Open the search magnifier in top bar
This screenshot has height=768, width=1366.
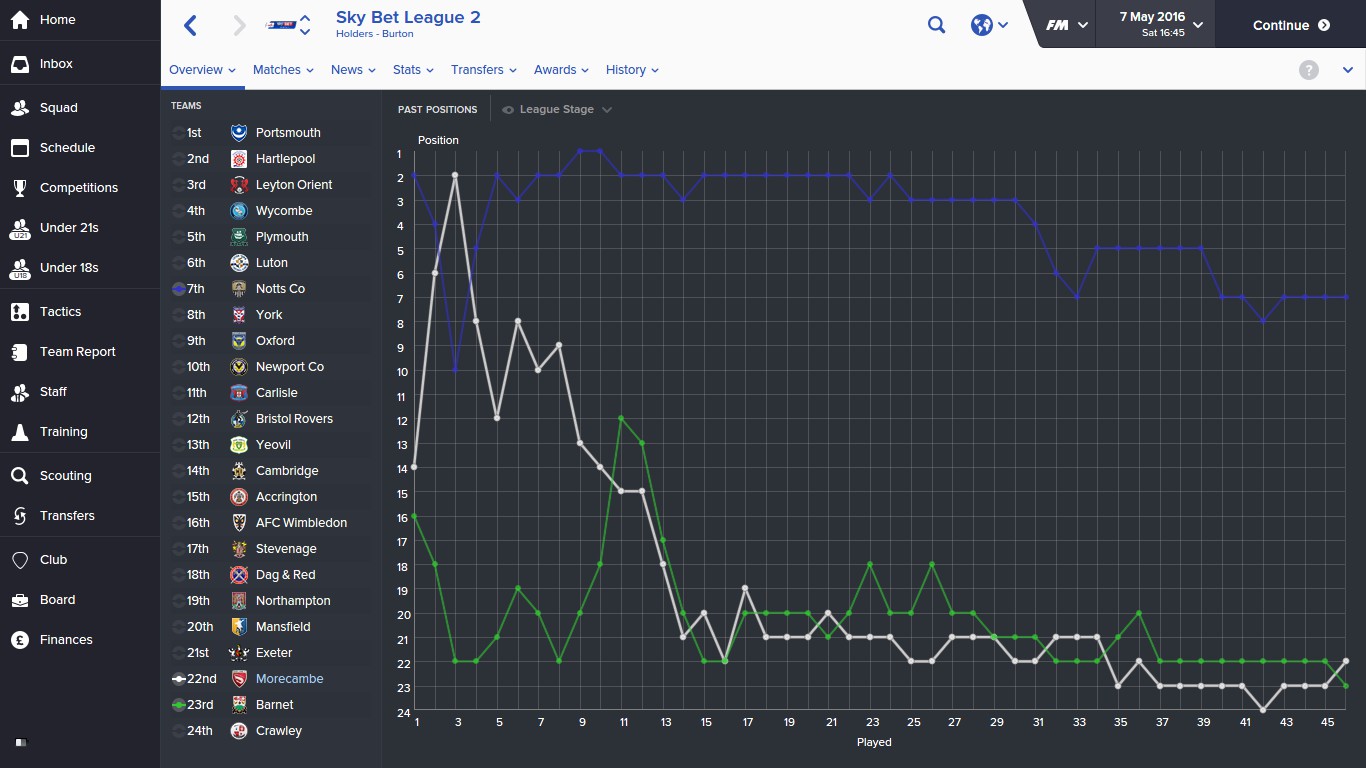click(x=936, y=26)
